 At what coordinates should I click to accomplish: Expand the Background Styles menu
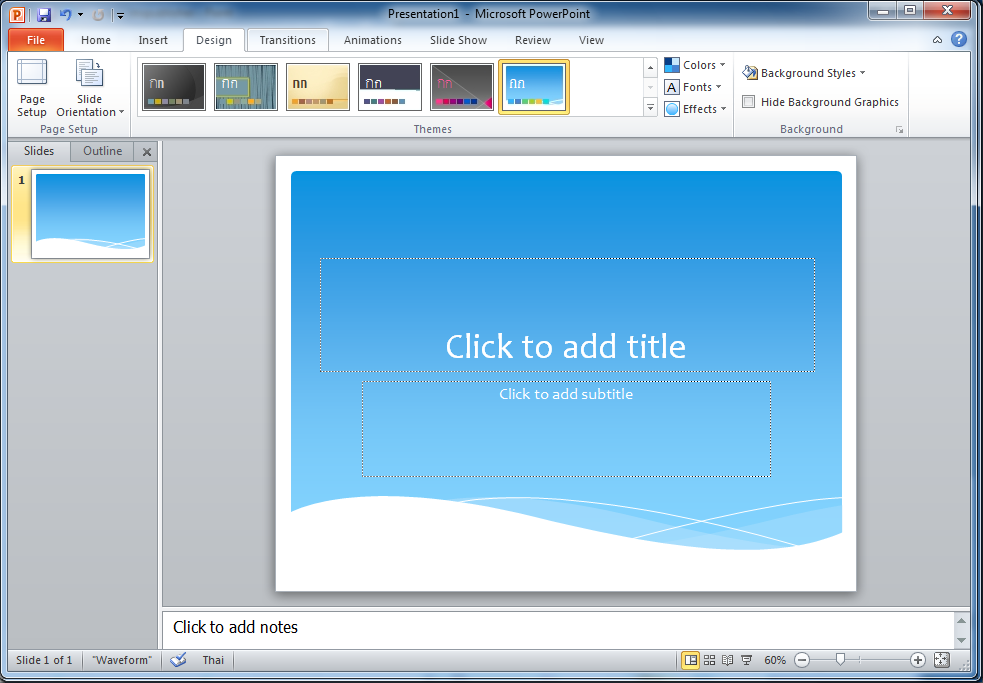pos(805,73)
